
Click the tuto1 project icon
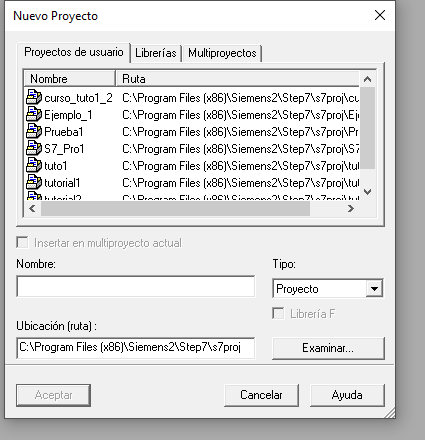pos(34,165)
